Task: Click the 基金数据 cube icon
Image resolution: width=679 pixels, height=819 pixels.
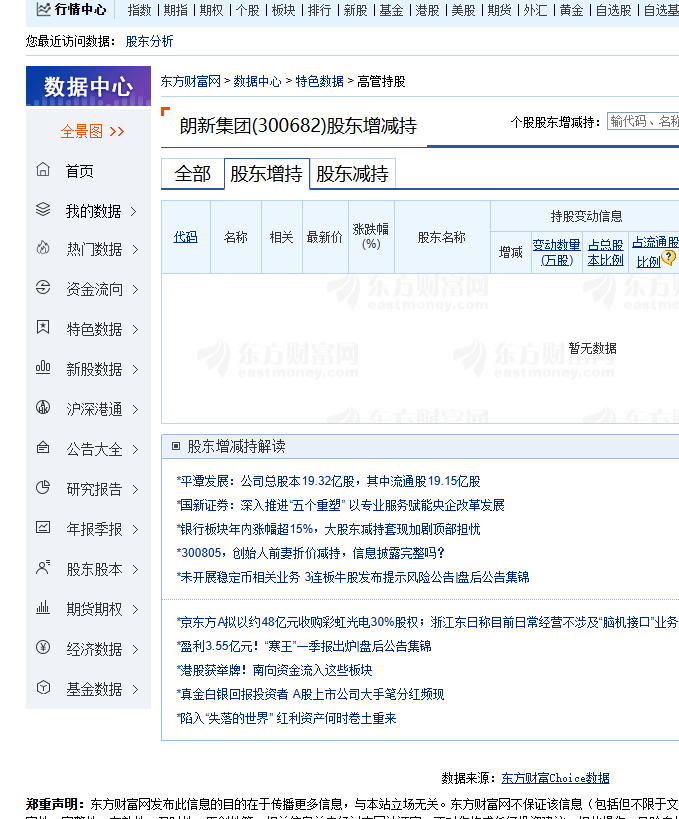Action: pyautogui.click(x=43, y=687)
